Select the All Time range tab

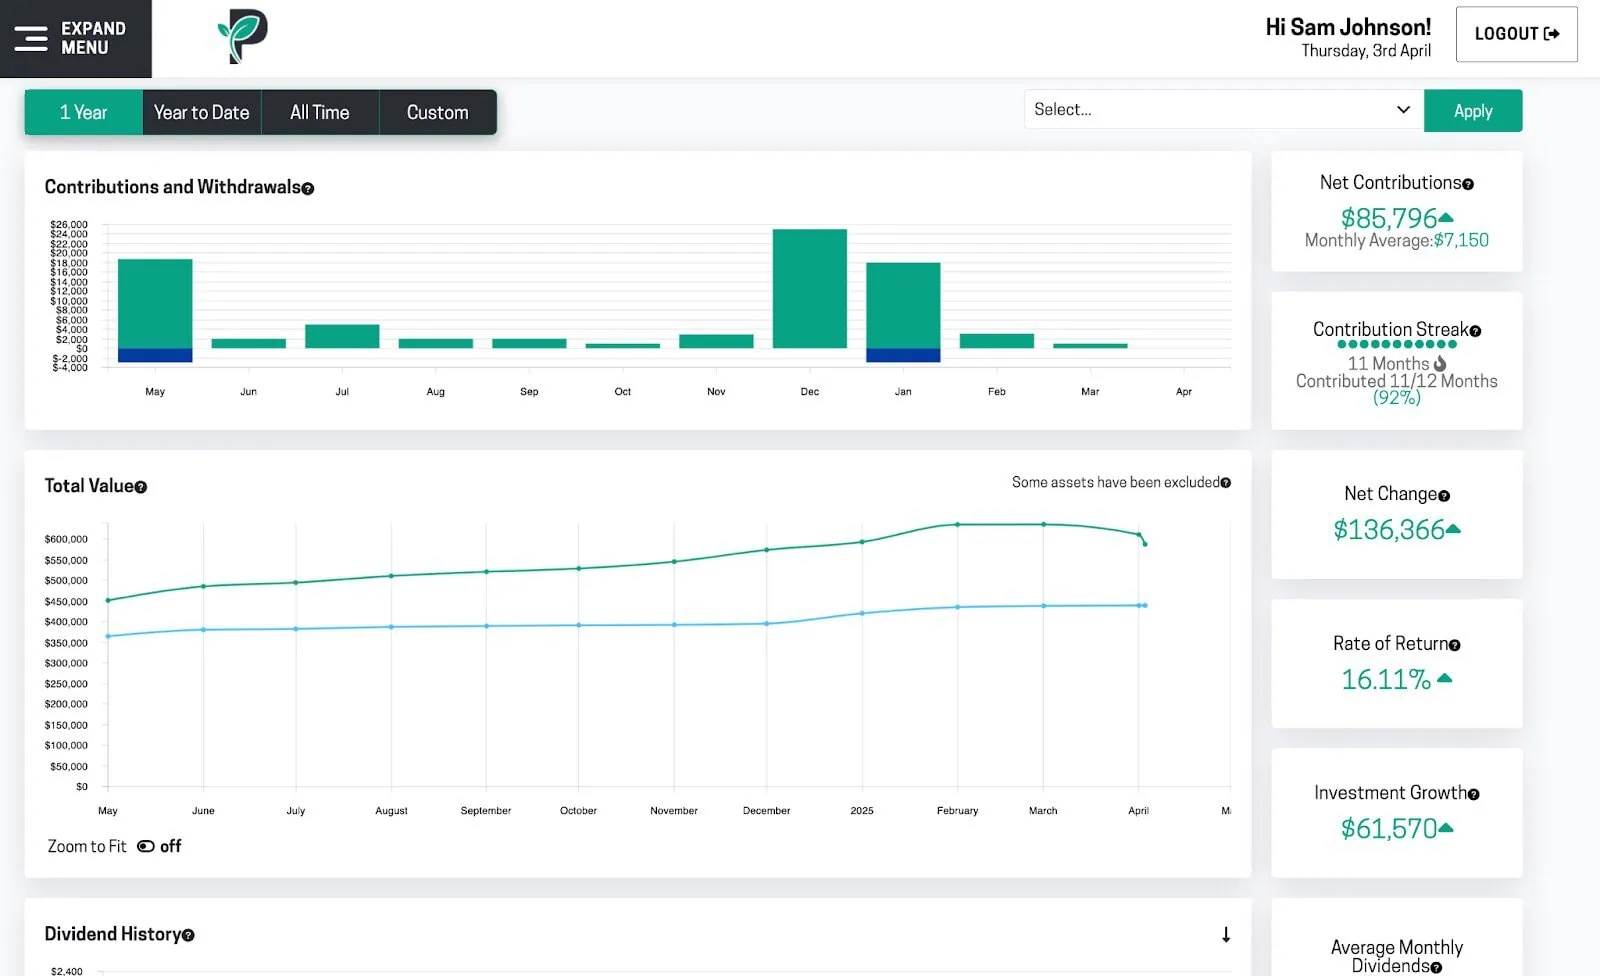[320, 113]
